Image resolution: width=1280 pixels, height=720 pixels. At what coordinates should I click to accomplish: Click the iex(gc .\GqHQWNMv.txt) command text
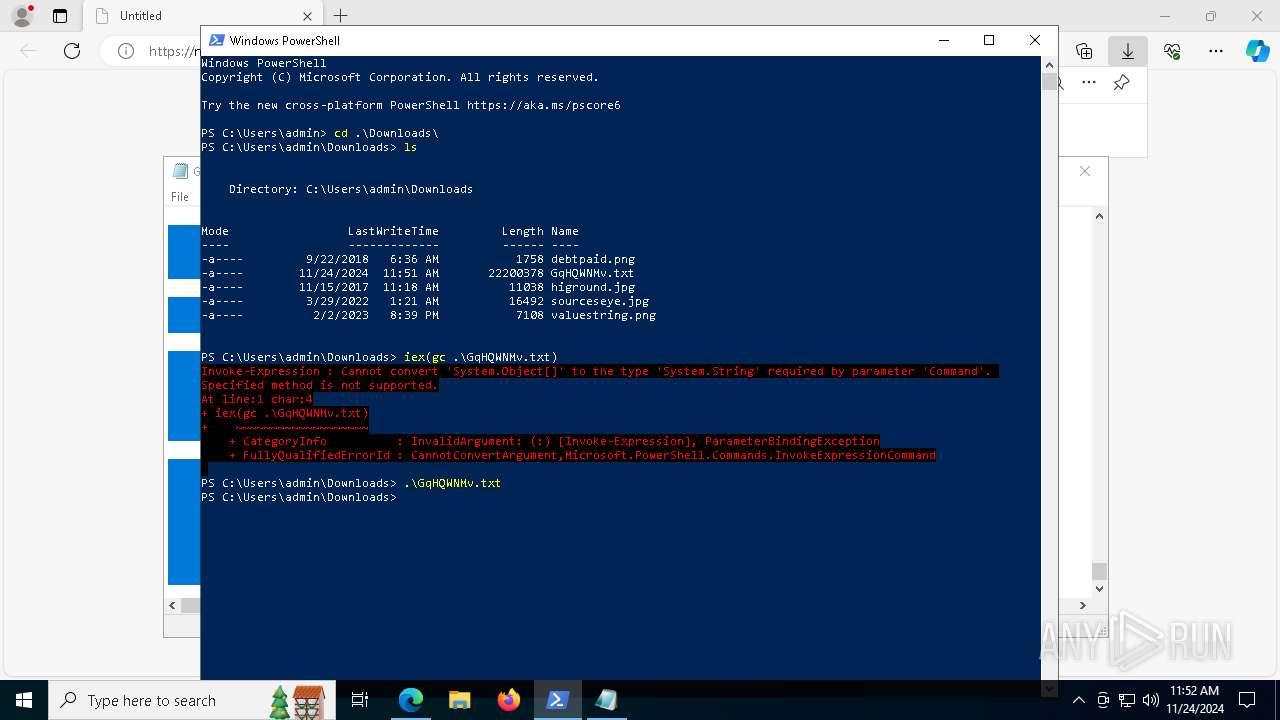point(481,357)
